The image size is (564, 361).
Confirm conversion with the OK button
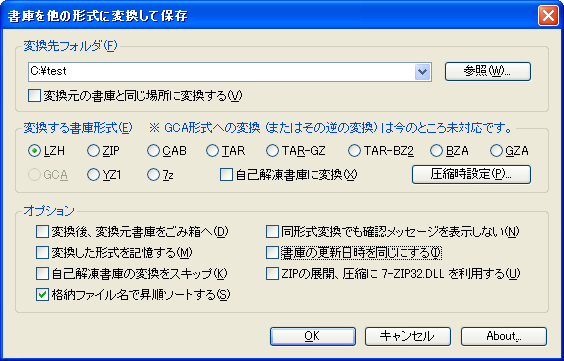(x=313, y=336)
